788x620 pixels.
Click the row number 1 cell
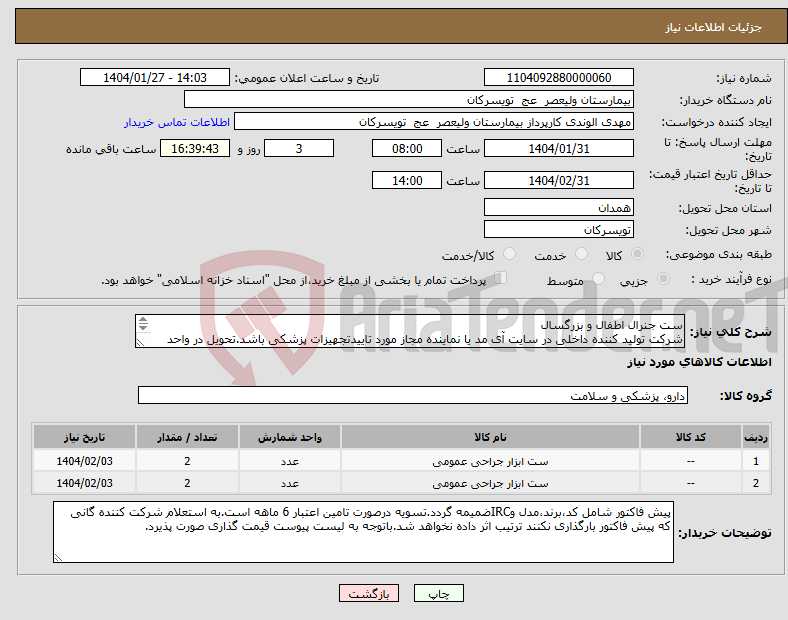click(755, 461)
